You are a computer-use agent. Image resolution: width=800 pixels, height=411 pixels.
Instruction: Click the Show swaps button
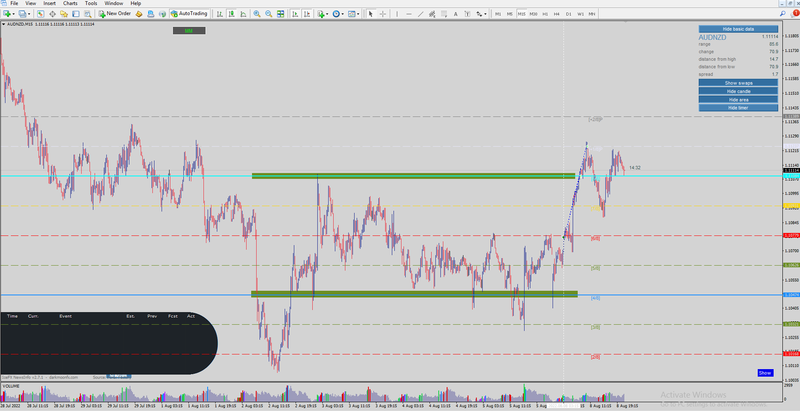pos(738,83)
